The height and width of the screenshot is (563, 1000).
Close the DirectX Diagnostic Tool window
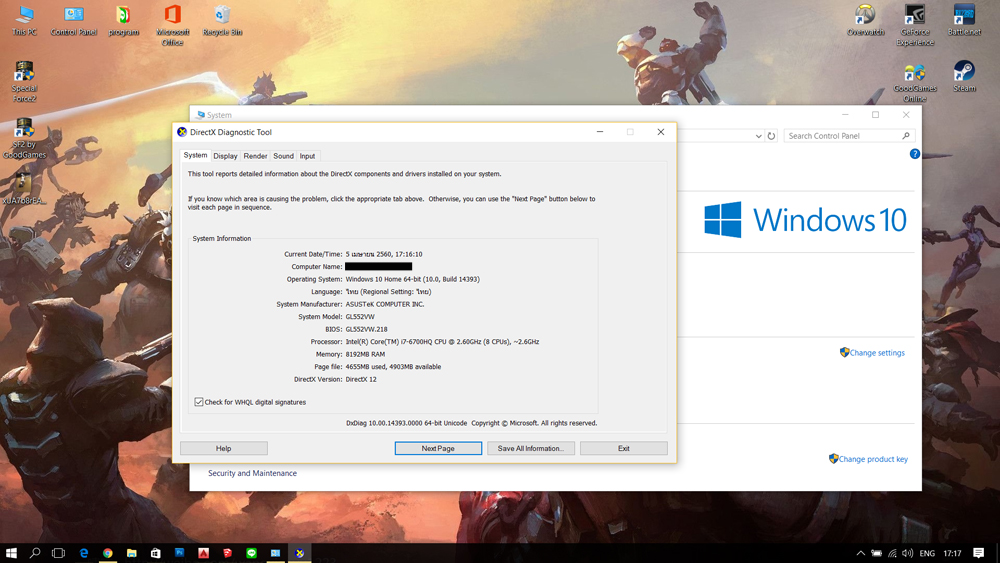click(661, 132)
